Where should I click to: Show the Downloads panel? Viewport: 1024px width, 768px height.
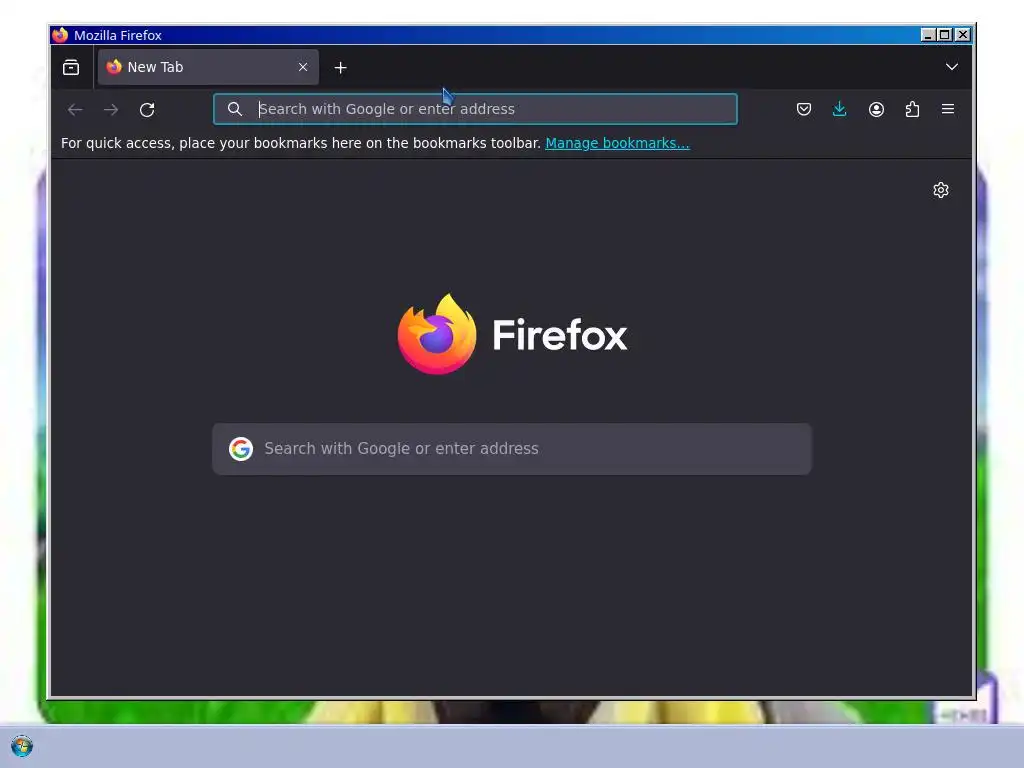[840, 109]
